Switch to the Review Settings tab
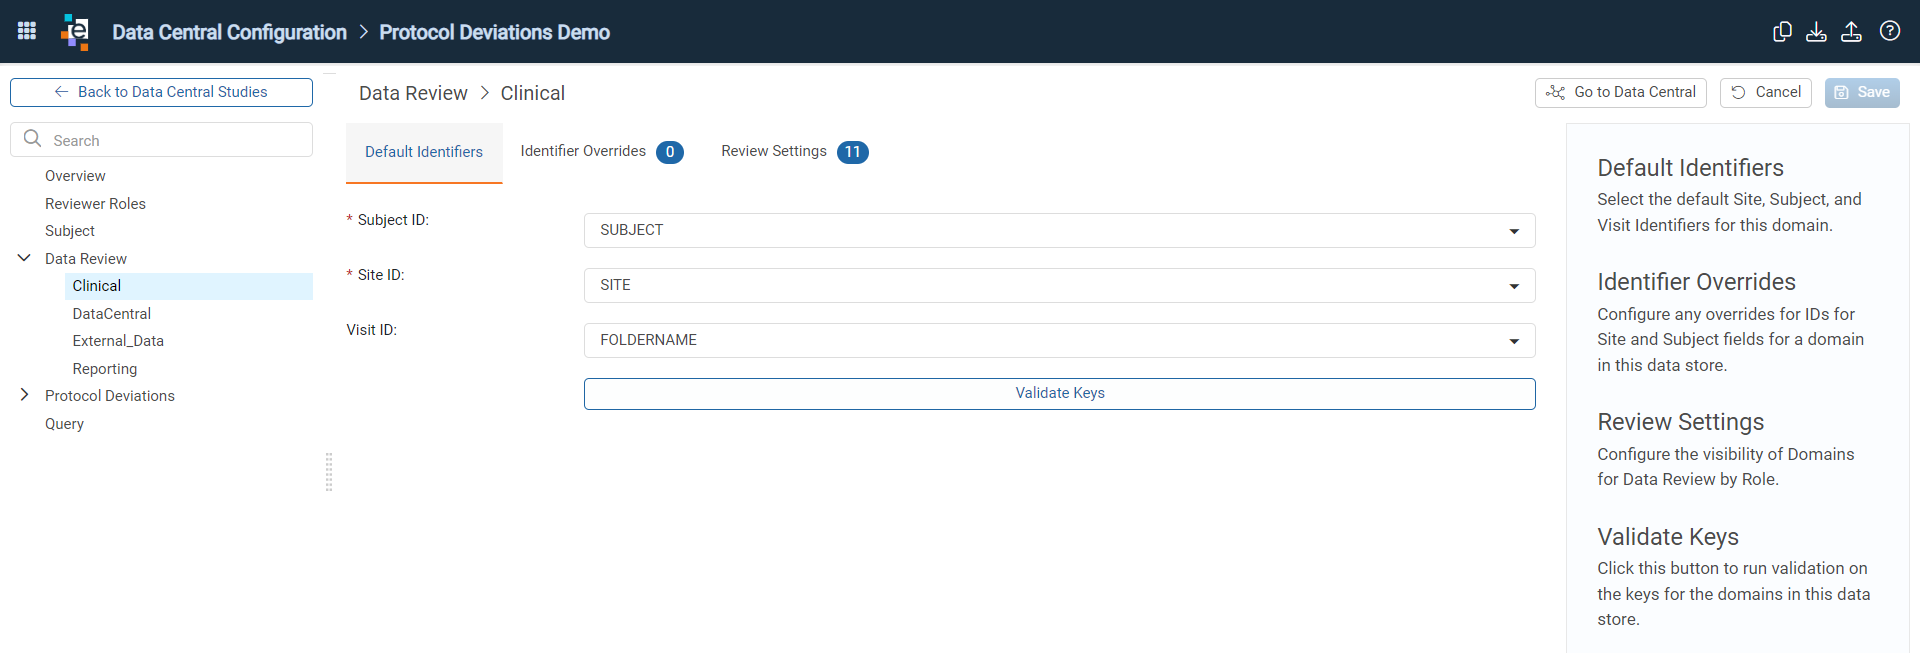The height and width of the screenshot is (653, 1920). pos(794,152)
